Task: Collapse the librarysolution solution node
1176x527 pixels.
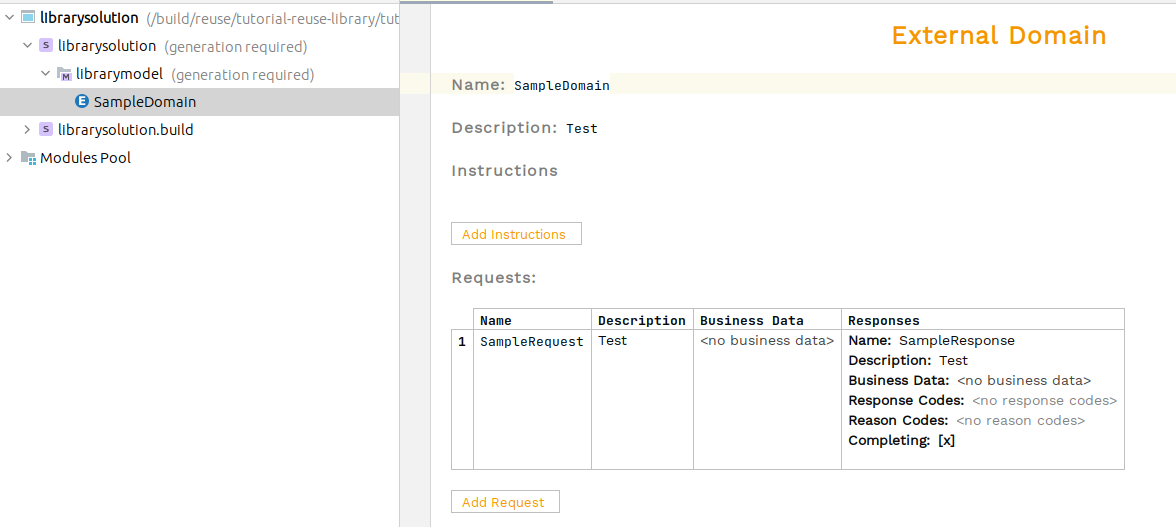Action: (27, 46)
